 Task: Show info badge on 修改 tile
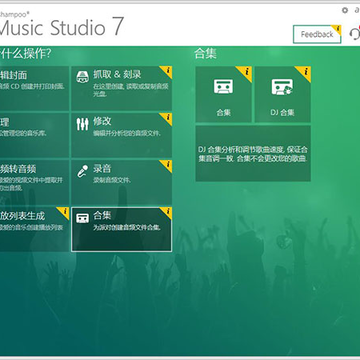click(167, 118)
